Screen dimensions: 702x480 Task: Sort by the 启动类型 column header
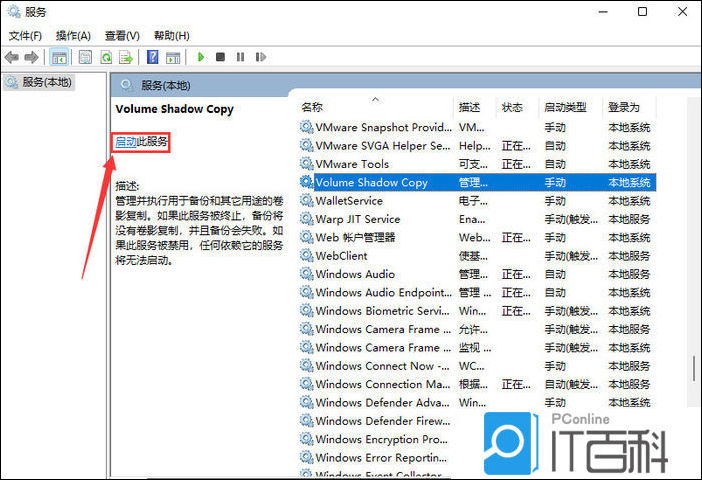pos(565,107)
